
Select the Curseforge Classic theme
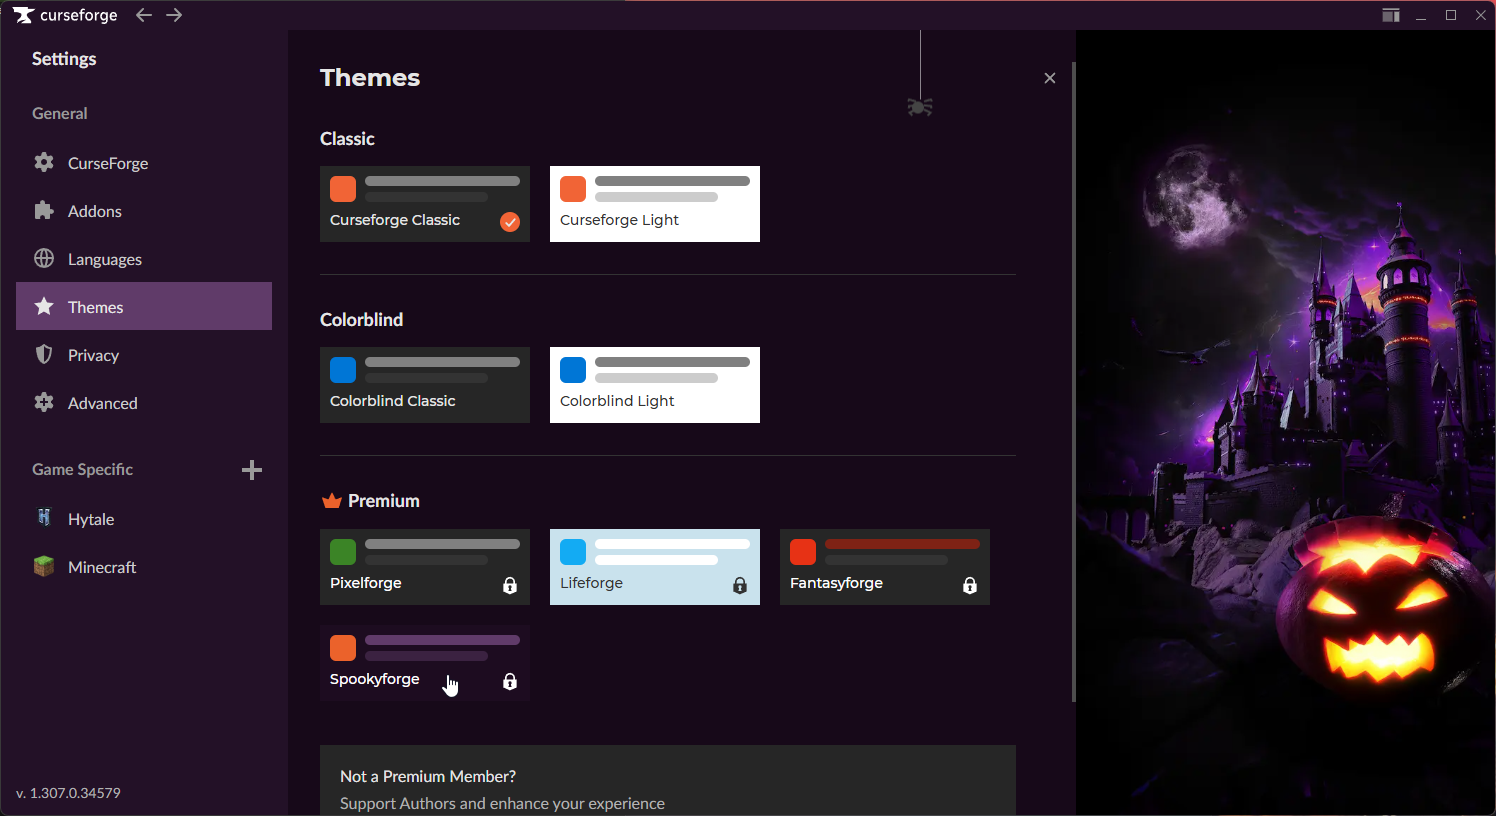[425, 204]
